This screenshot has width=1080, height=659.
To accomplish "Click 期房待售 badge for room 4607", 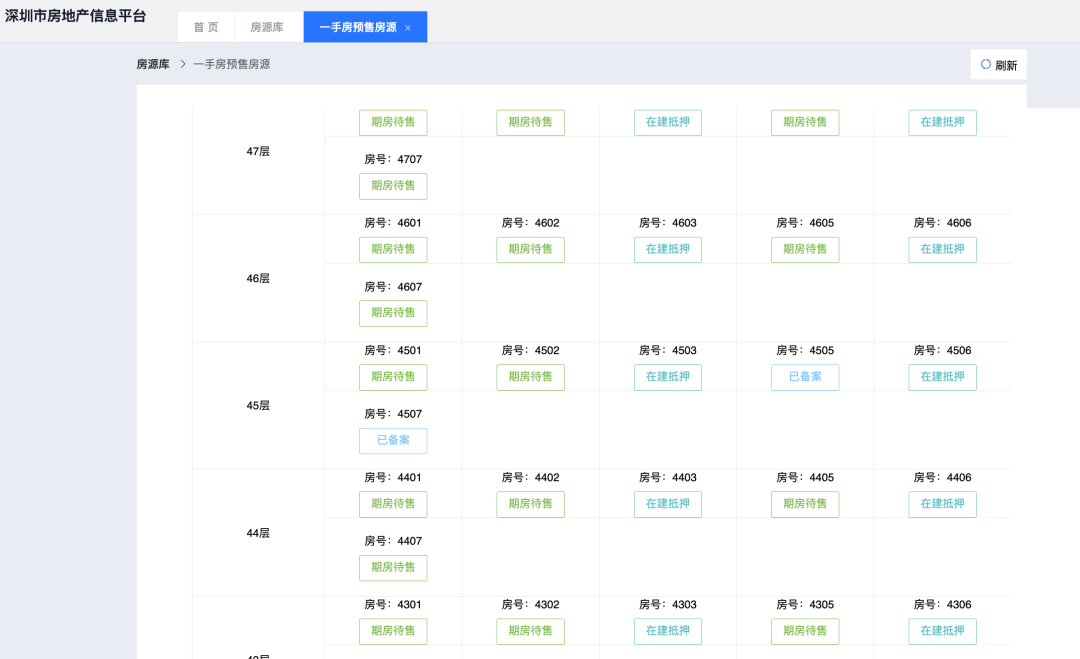I will [393, 313].
